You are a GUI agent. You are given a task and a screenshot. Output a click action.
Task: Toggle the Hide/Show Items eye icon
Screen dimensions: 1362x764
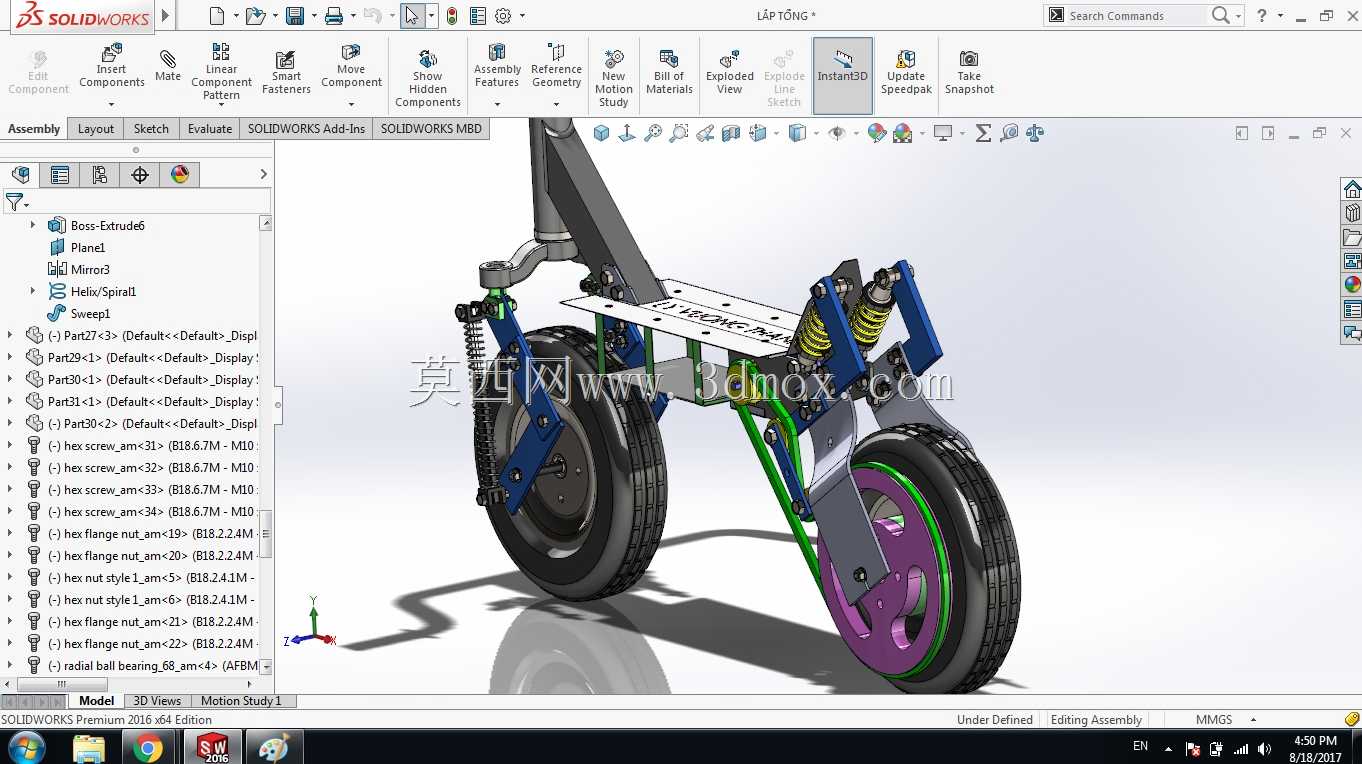point(837,133)
